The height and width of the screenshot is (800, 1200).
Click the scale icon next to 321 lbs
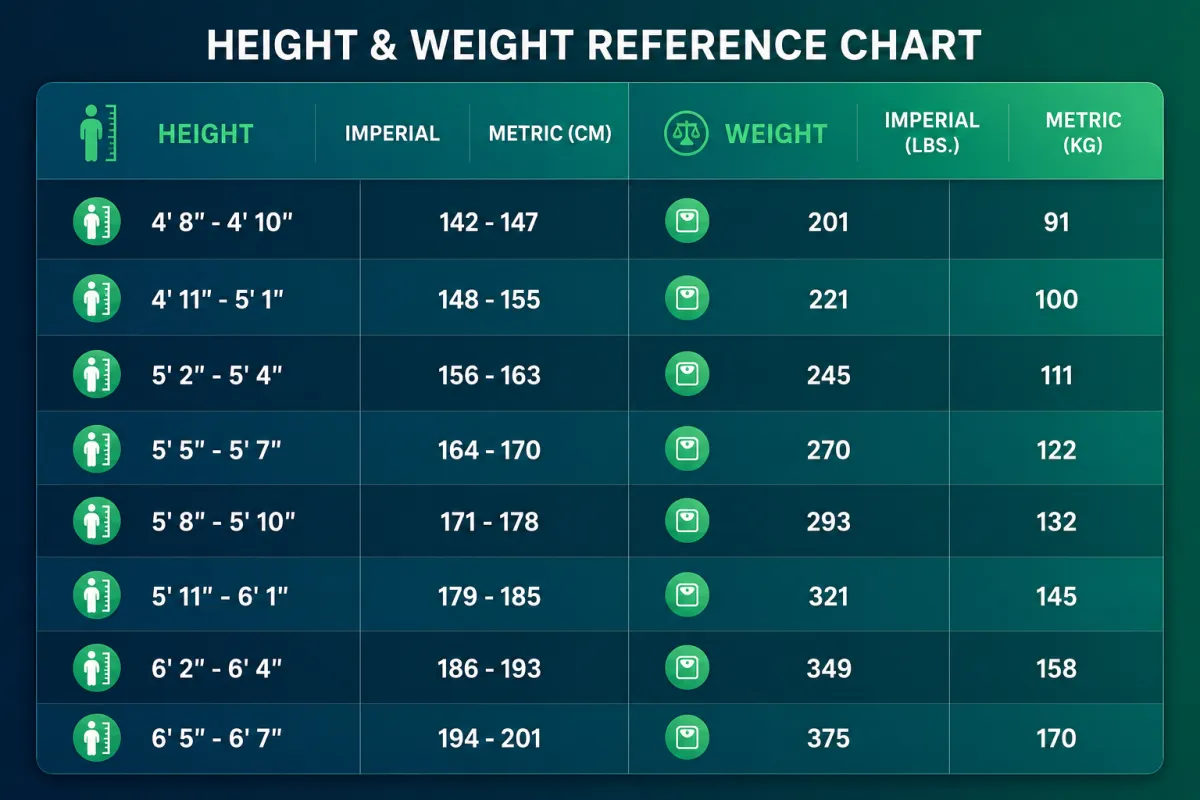click(x=687, y=596)
